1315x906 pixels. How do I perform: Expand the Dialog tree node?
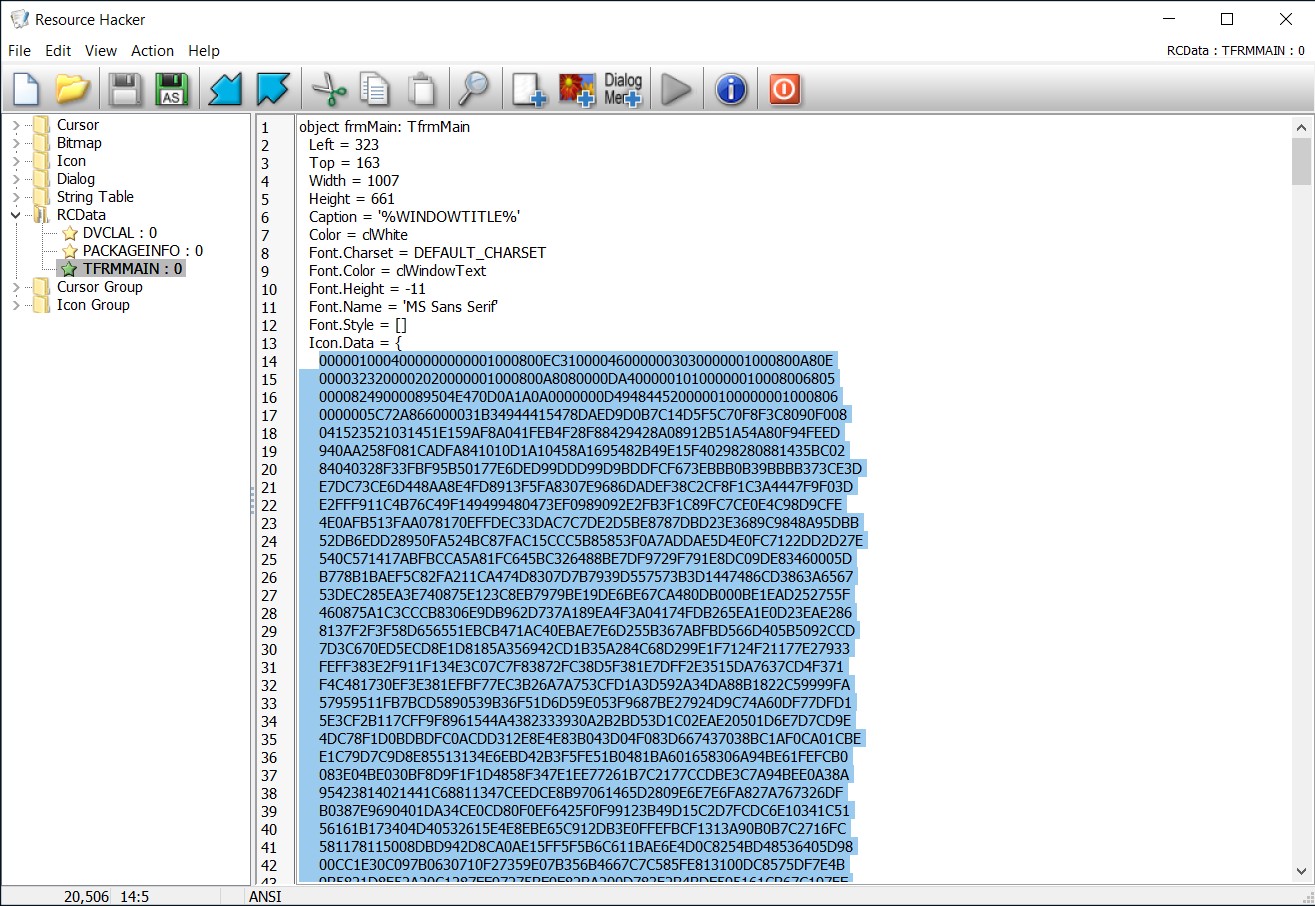coord(16,179)
